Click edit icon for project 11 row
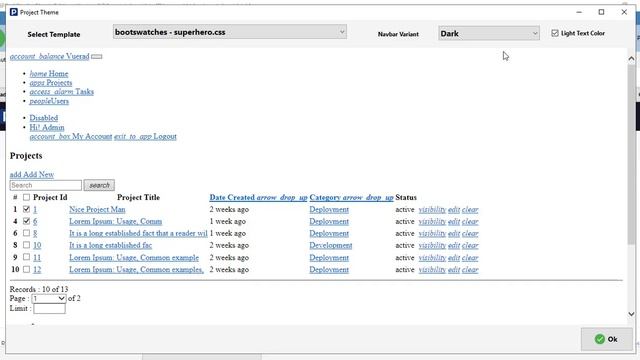The width and height of the screenshot is (640, 360). point(454,258)
